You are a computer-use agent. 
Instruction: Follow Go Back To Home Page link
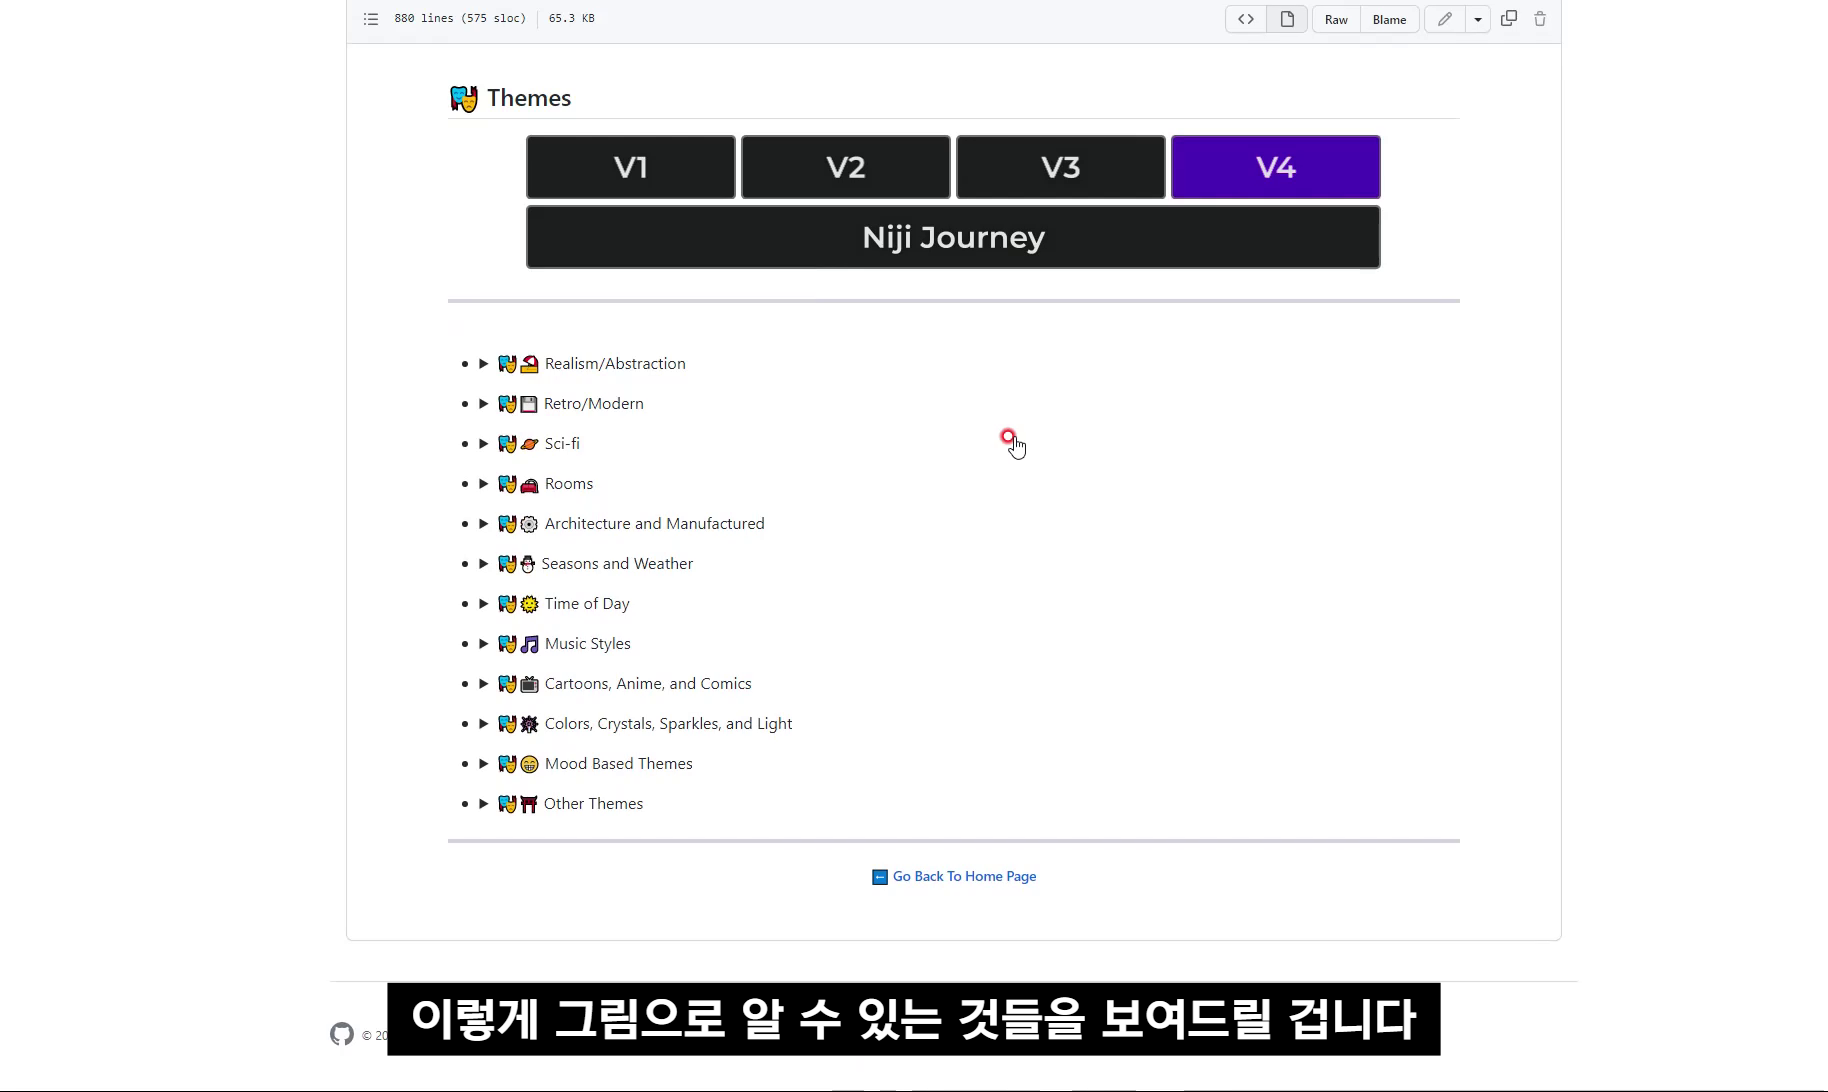[964, 877]
